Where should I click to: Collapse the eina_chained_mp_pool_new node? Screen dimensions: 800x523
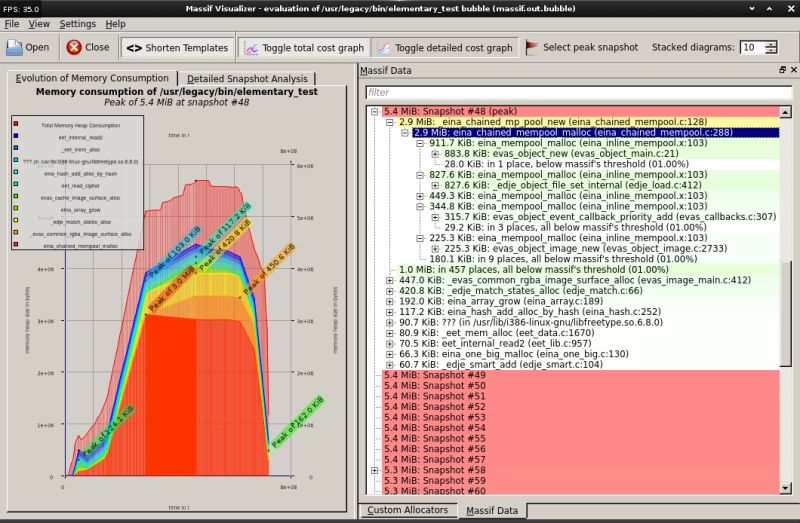[390, 122]
